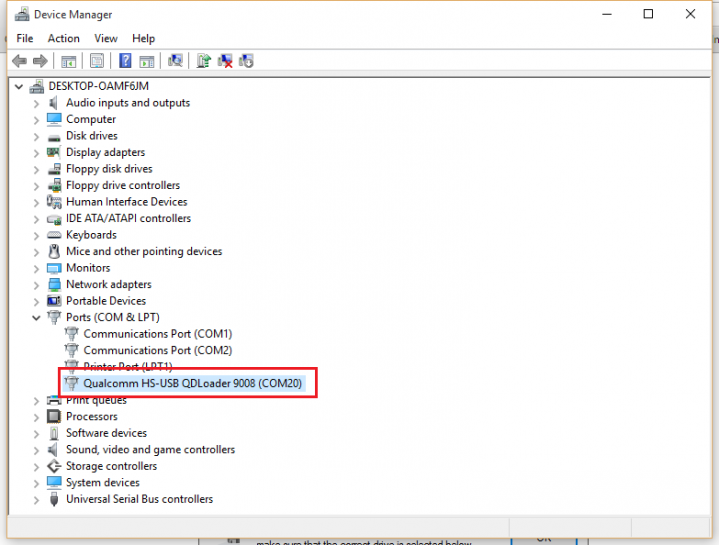Click the Back arrow toolbar button
This screenshot has height=545, width=719.
pos(19,61)
